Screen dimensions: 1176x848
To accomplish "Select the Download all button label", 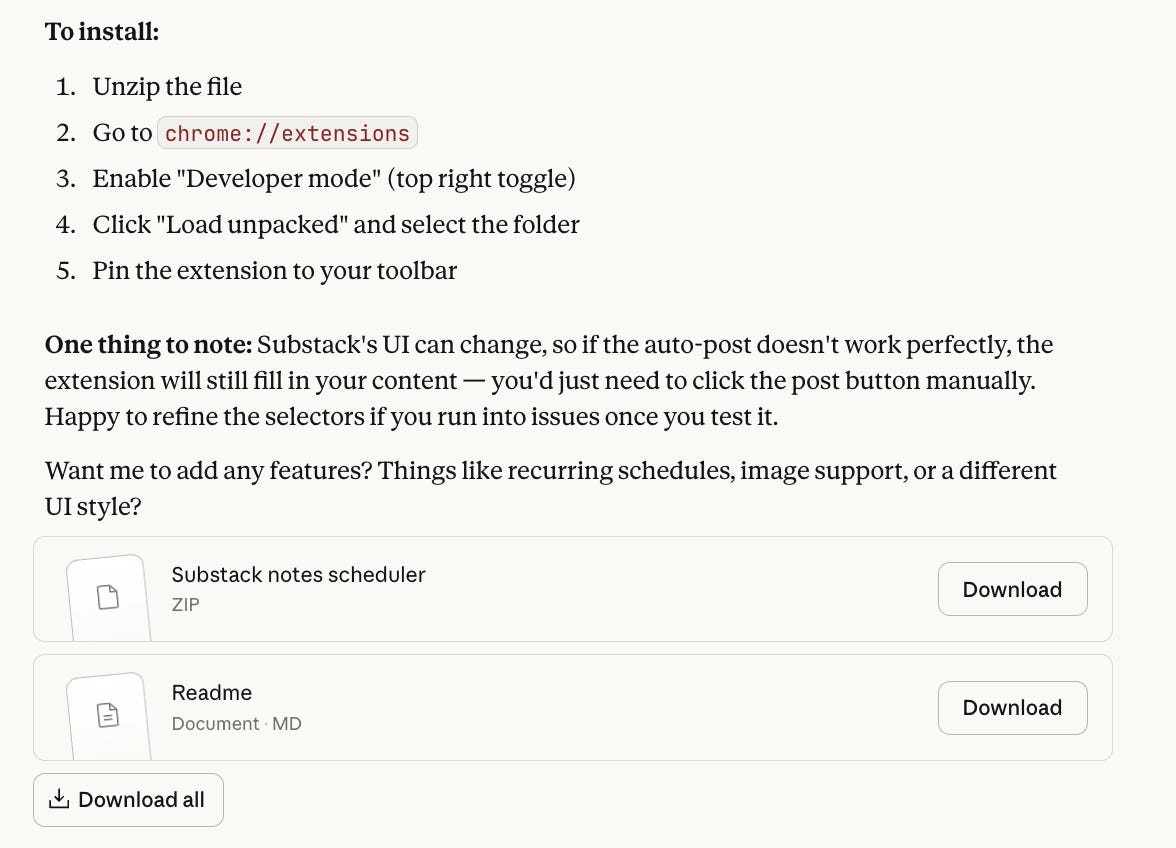I will (141, 800).
